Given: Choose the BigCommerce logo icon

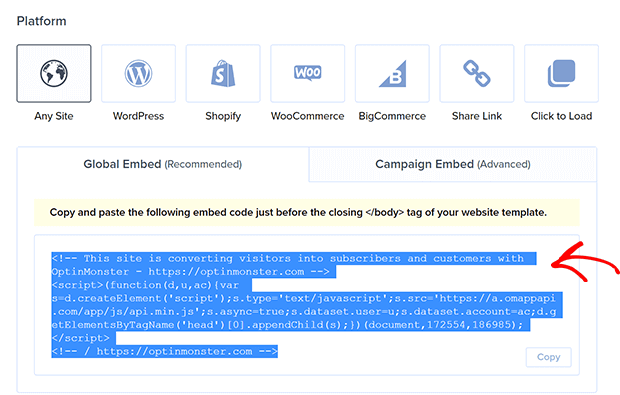Looking at the screenshot, I should coord(392,73).
